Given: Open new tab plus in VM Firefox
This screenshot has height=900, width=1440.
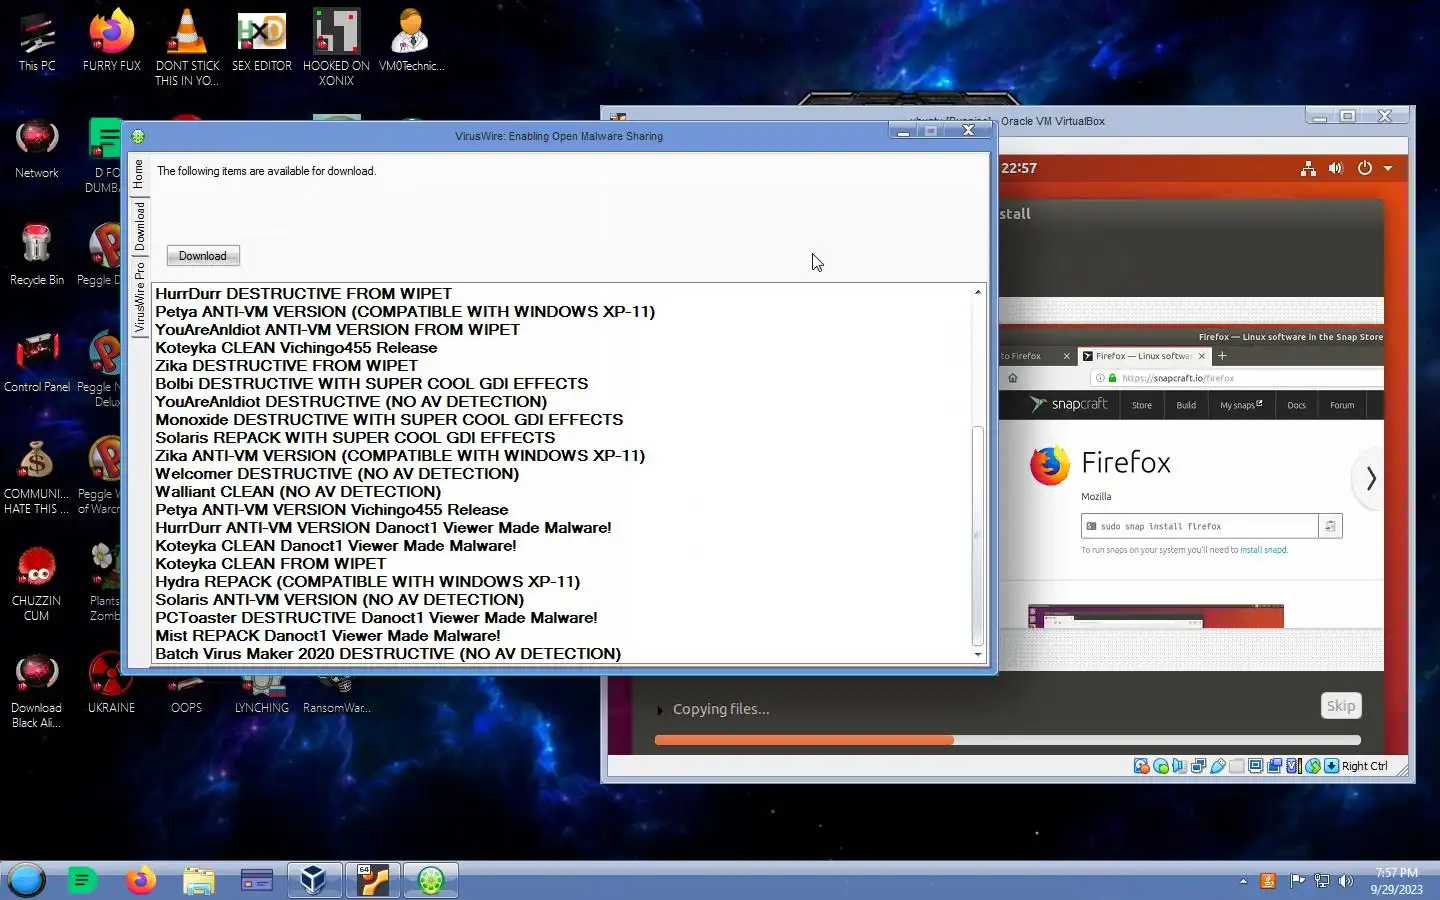Looking at the screenshot, I should [x=1222, y=356].
